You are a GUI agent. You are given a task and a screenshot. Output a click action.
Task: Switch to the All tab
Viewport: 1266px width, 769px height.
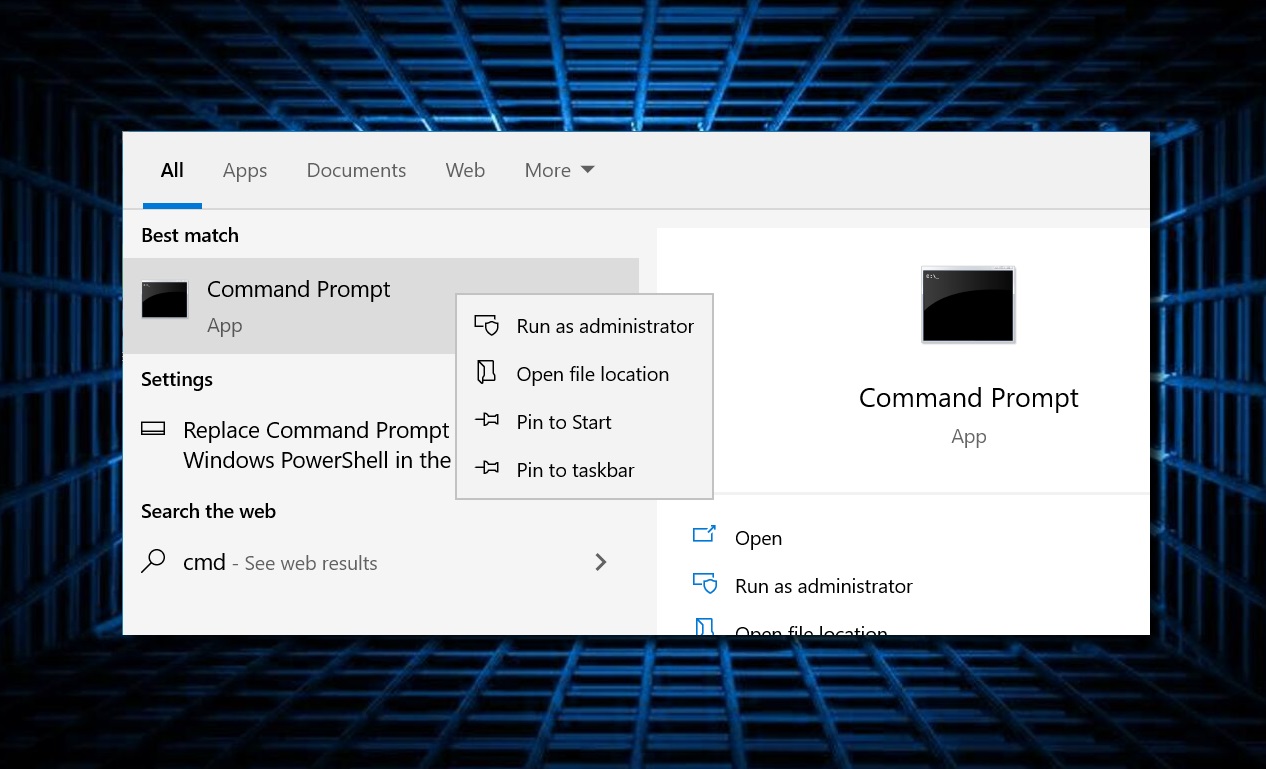coord(172,170)
